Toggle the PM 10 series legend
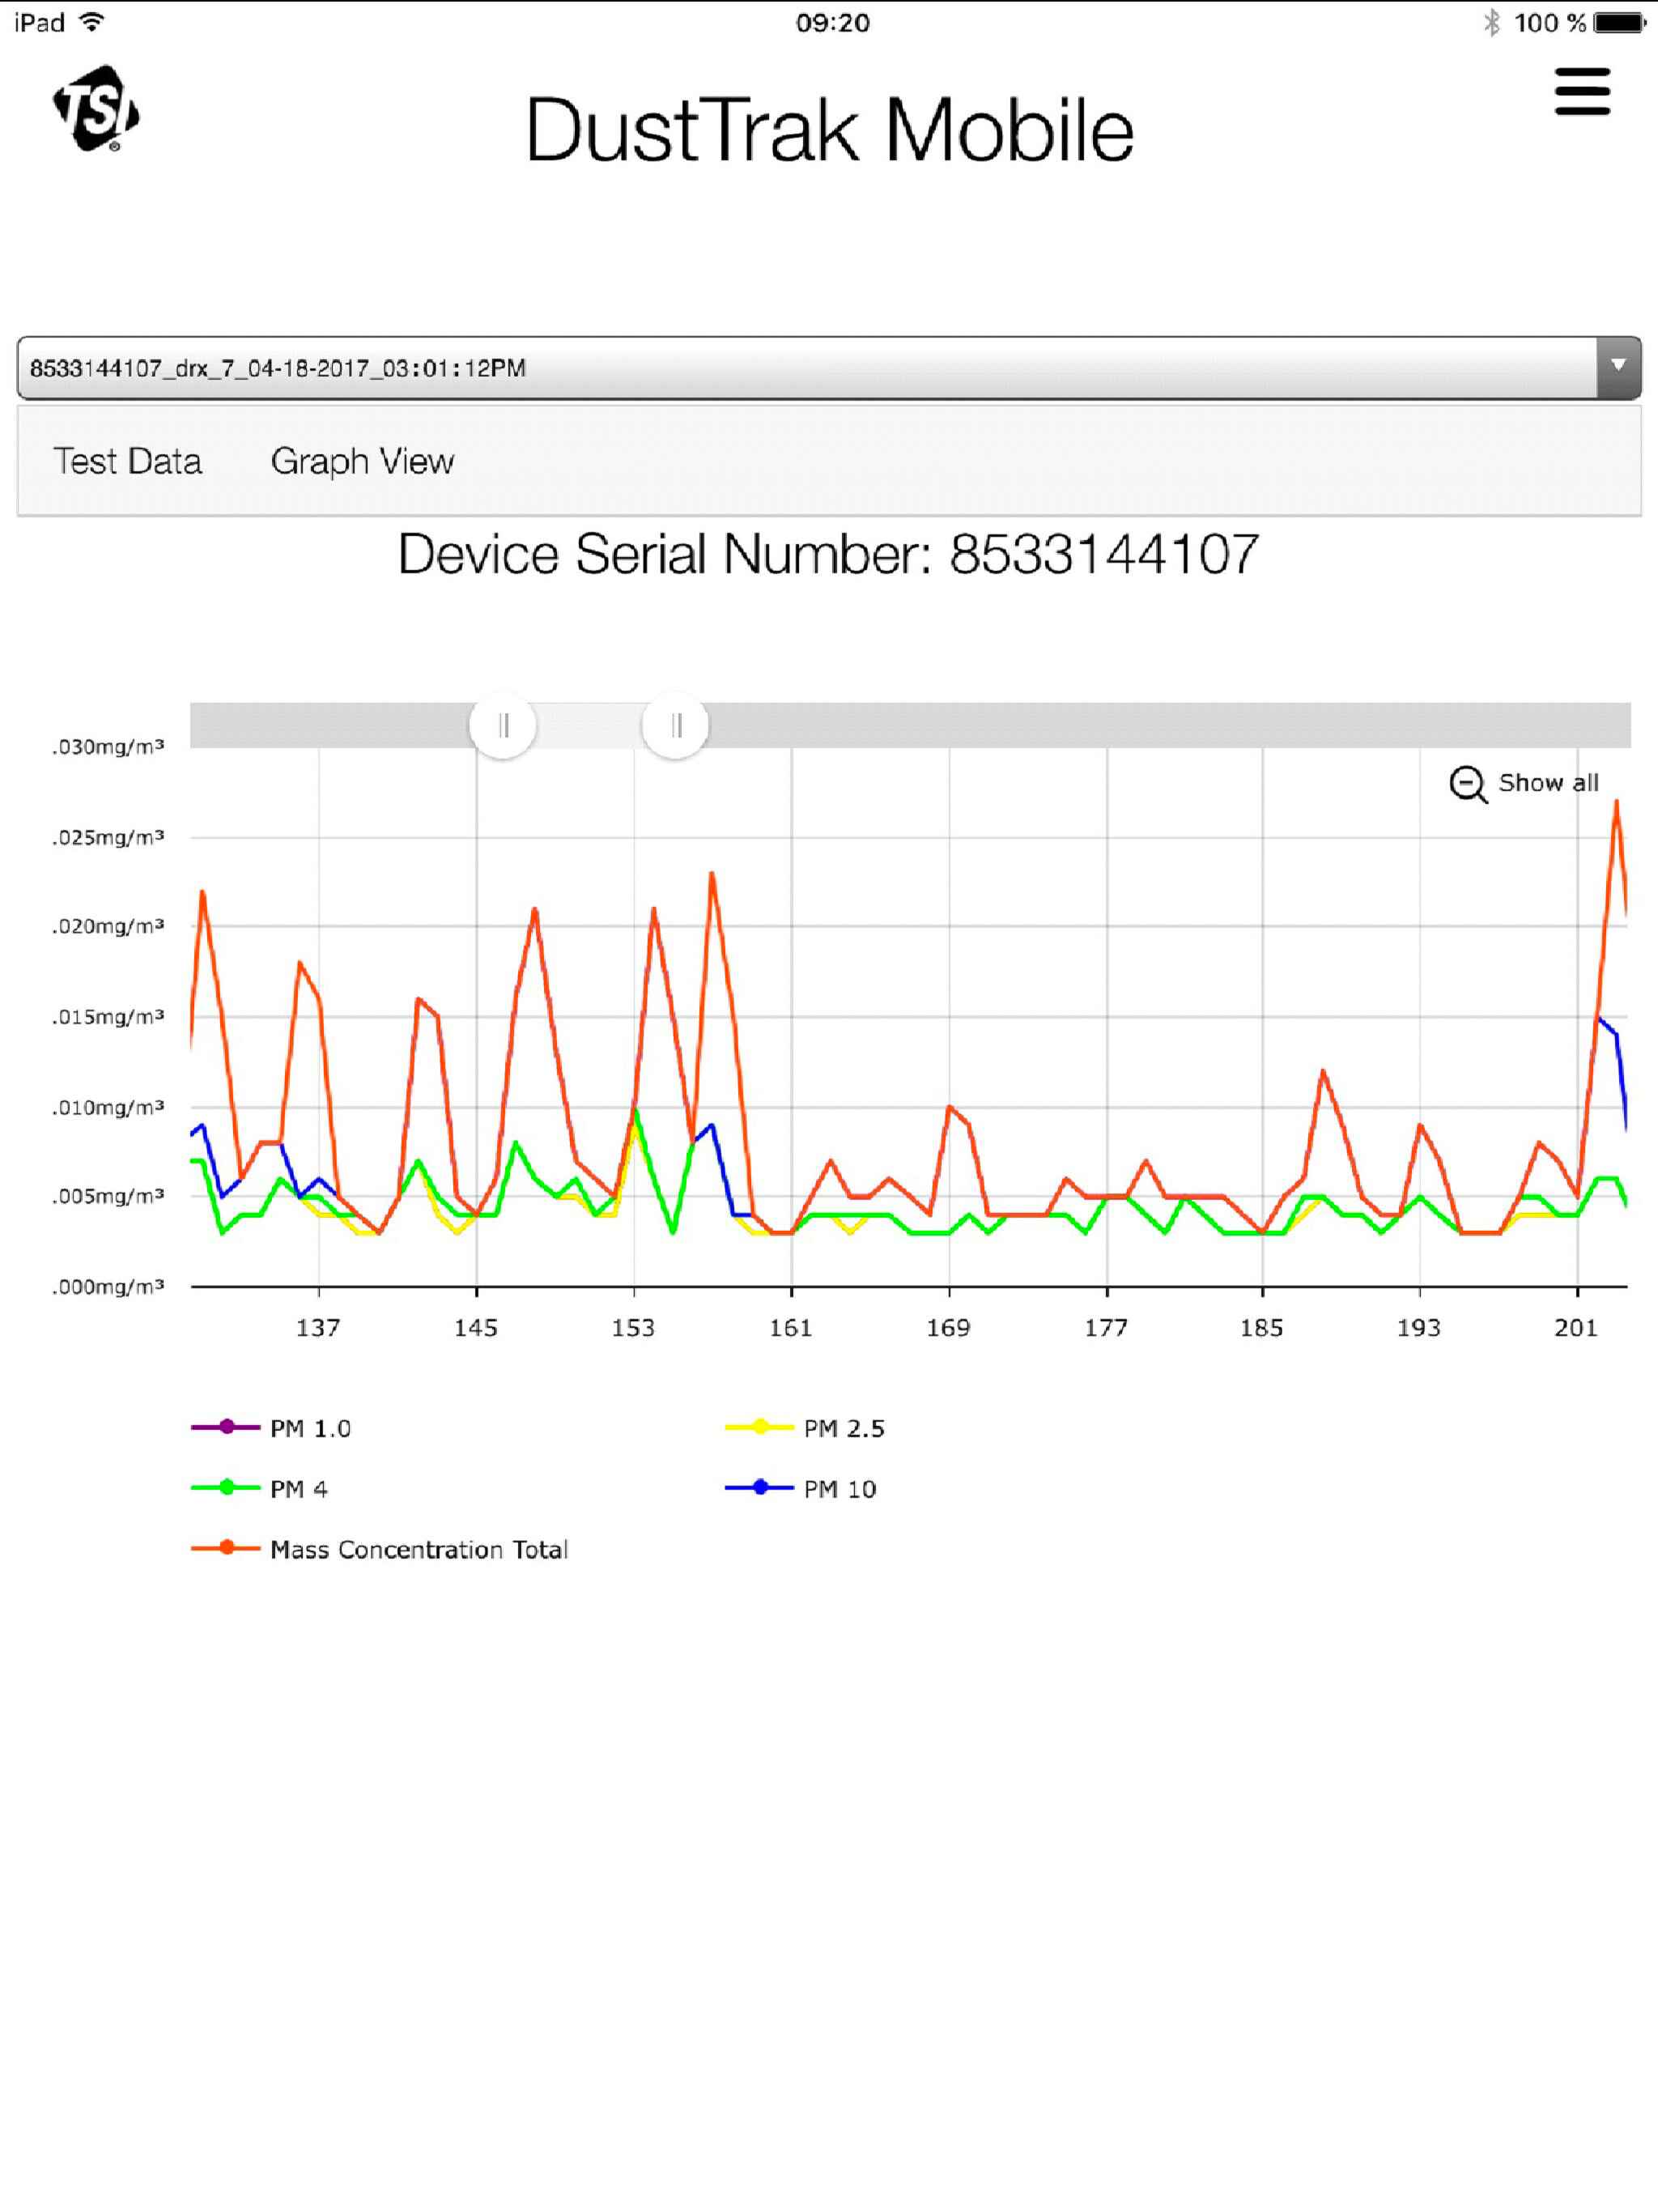This screenshot has width=1658, height=2212. tap(800, 1488)
